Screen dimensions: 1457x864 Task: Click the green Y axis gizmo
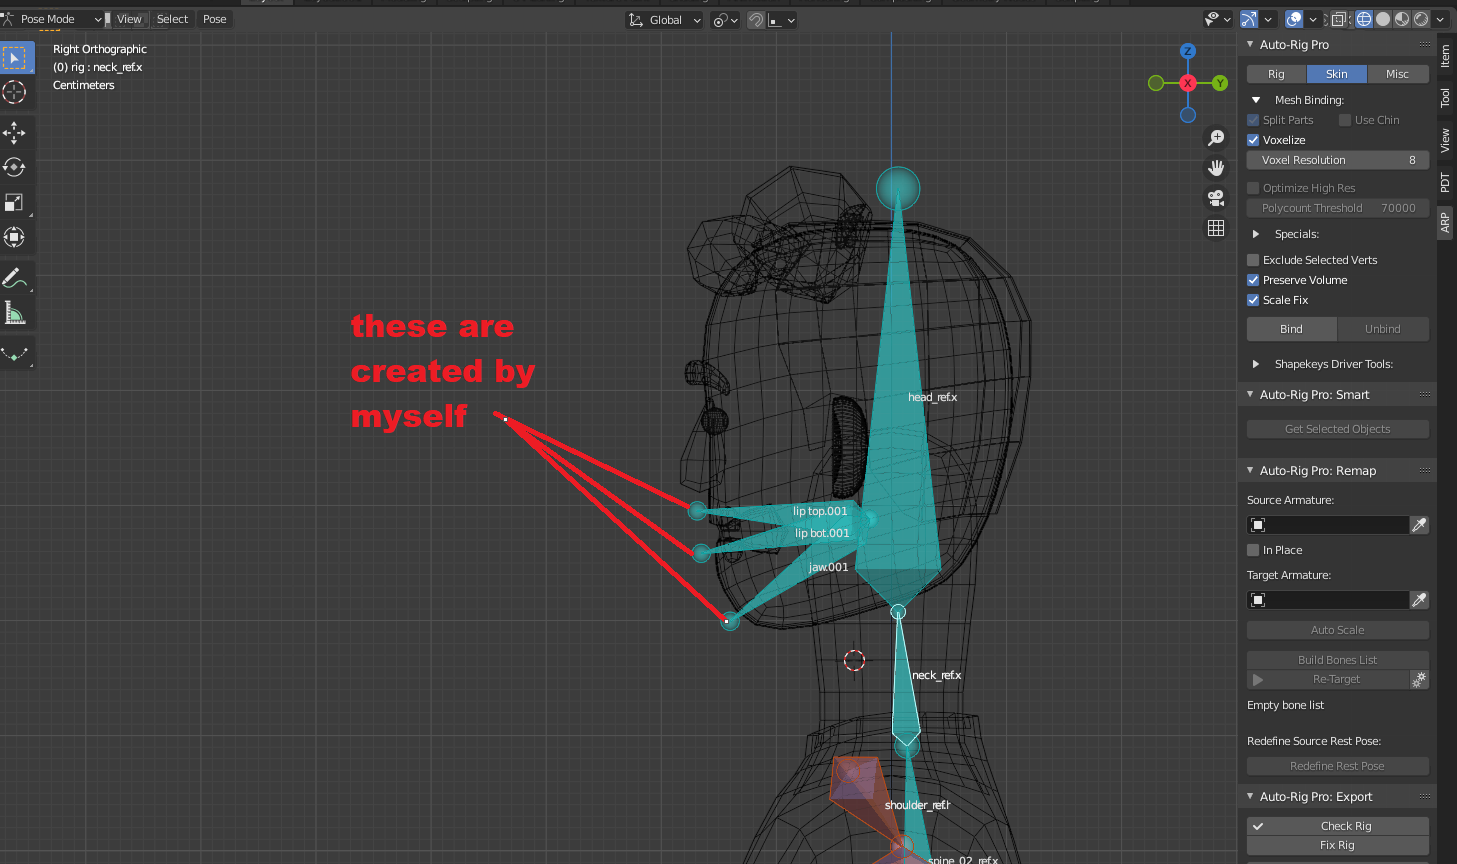(1220, 83)
